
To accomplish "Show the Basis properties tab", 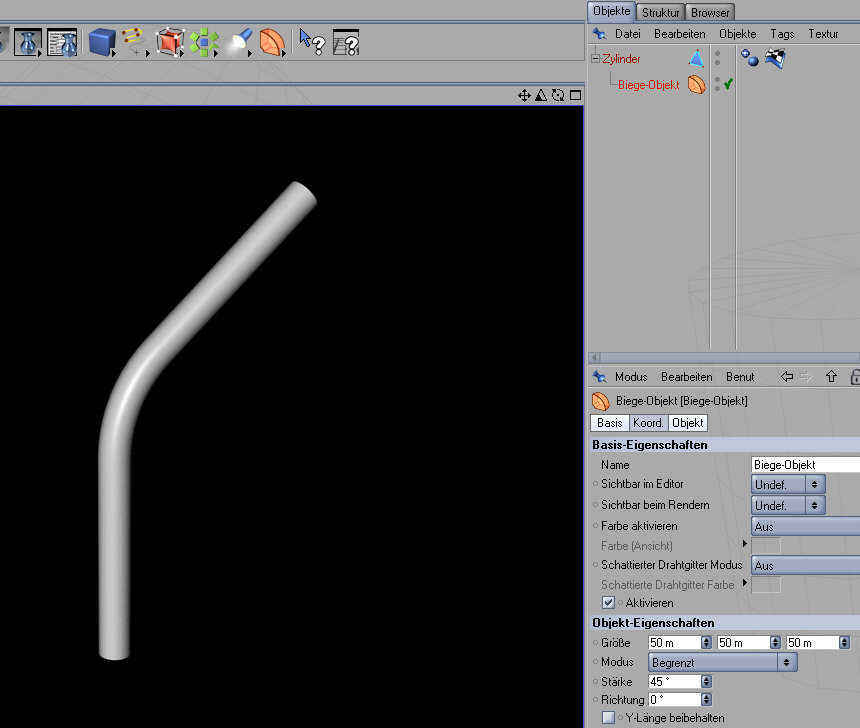I will pos(609,423).
